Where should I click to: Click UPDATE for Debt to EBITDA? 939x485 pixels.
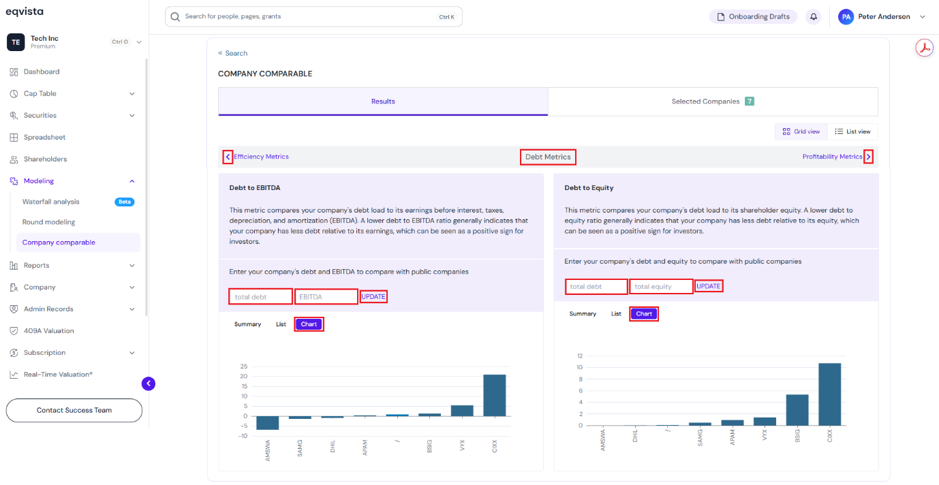click(374, 297)
